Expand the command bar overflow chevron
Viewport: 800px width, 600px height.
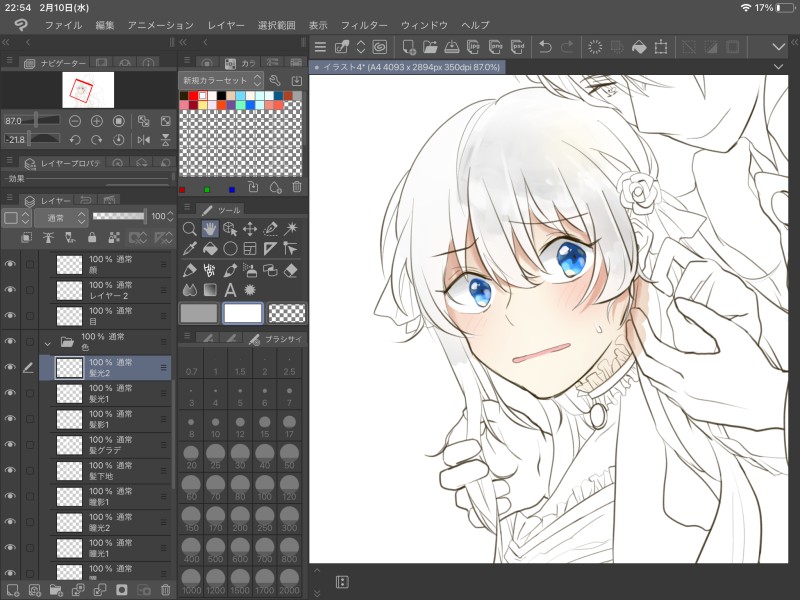[x=779, y=47]
